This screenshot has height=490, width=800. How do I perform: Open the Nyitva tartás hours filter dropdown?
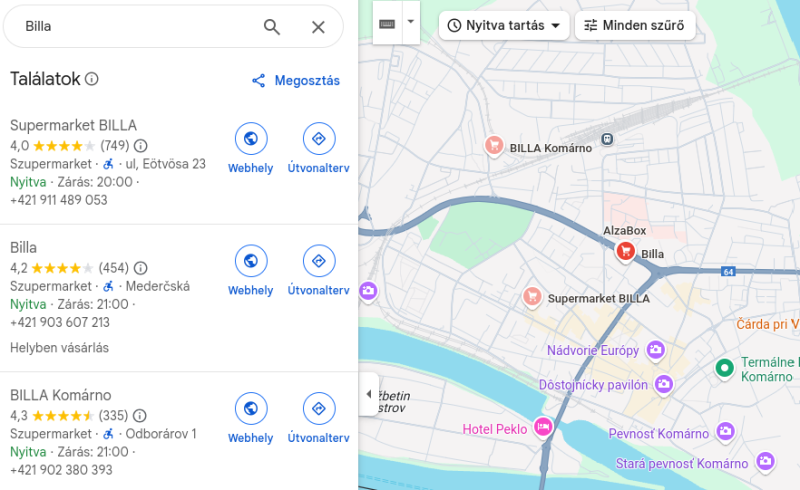pyautogui.click(x=504, y=26)
